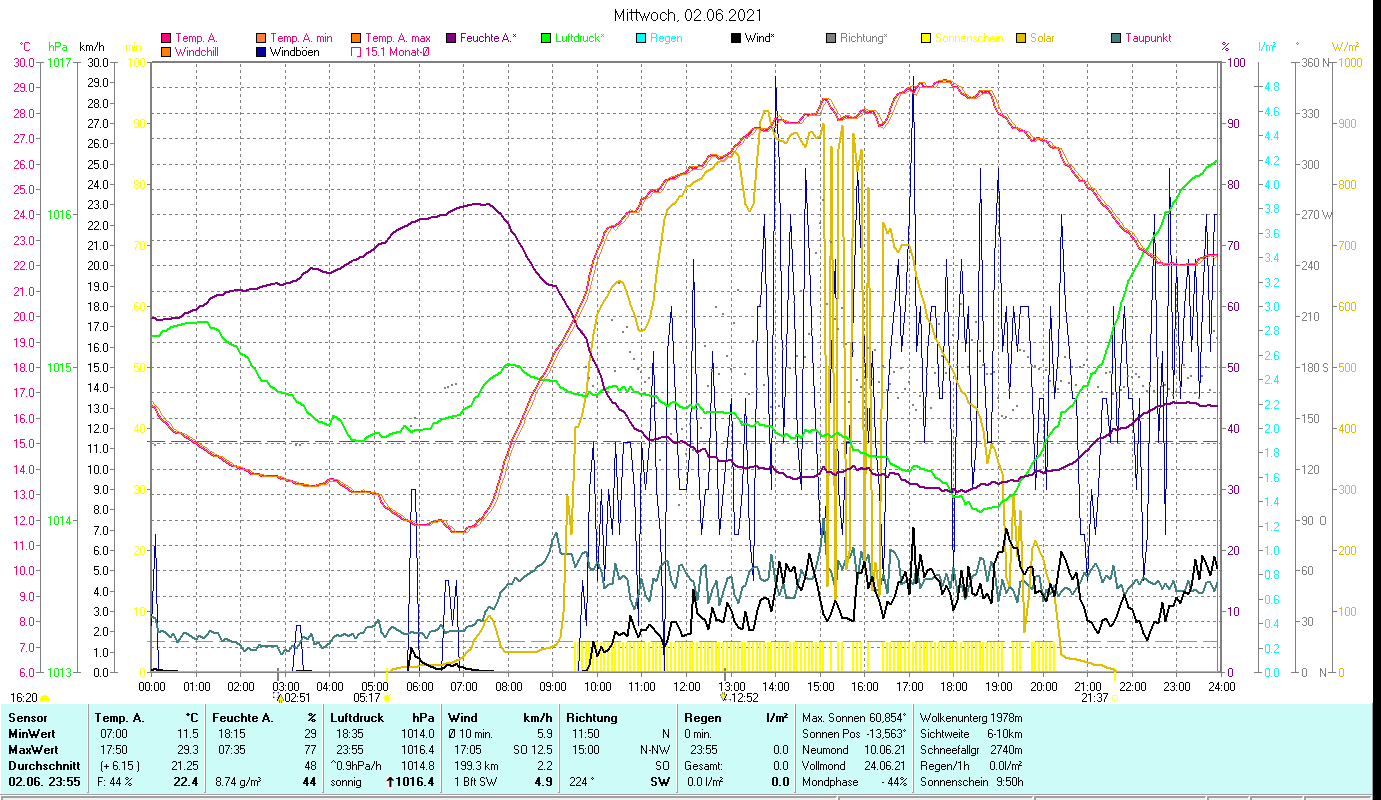Click the wind gust value 'SO 12.5'
This screenshot has height=800, width=1381.
coord(533,750)
